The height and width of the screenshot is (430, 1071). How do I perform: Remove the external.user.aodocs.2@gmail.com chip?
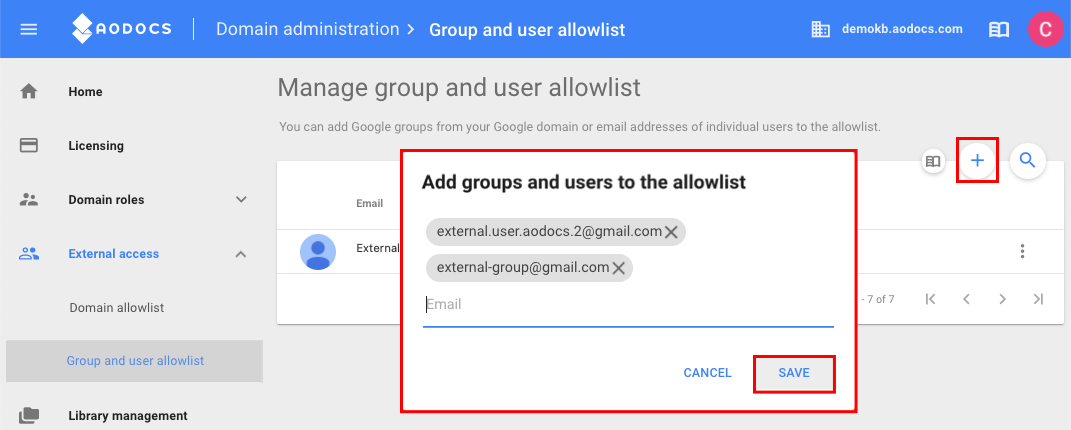tap(671, 233)
